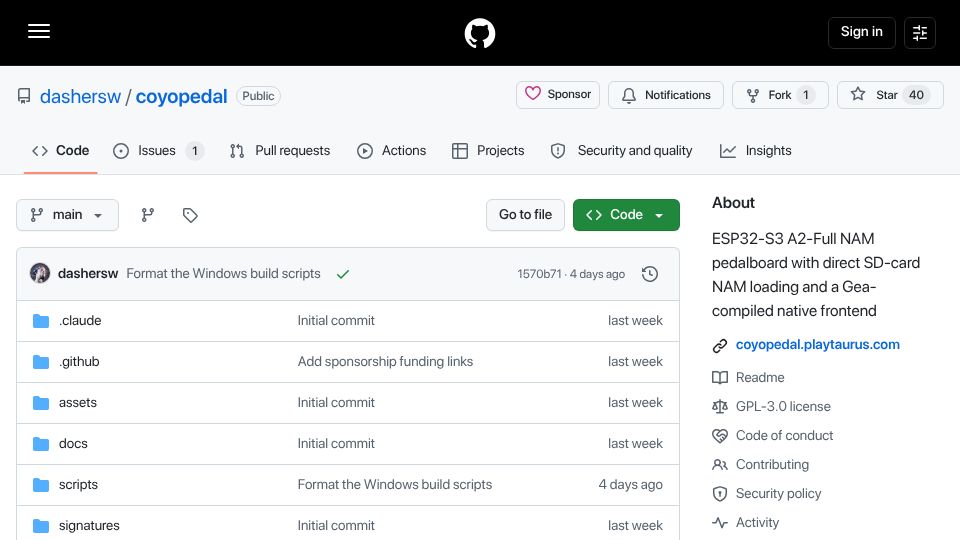View branches using the branch icon
Image resolution: width=960 pixels, height=540 pixels.
148,215
